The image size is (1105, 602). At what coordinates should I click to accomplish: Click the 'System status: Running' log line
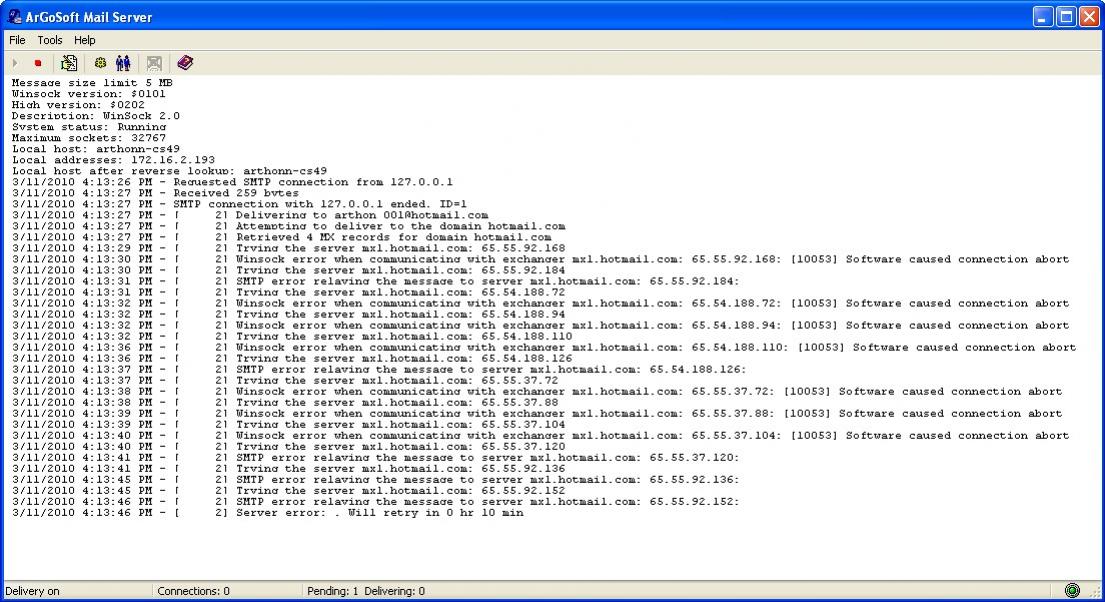tap(89, 127)
